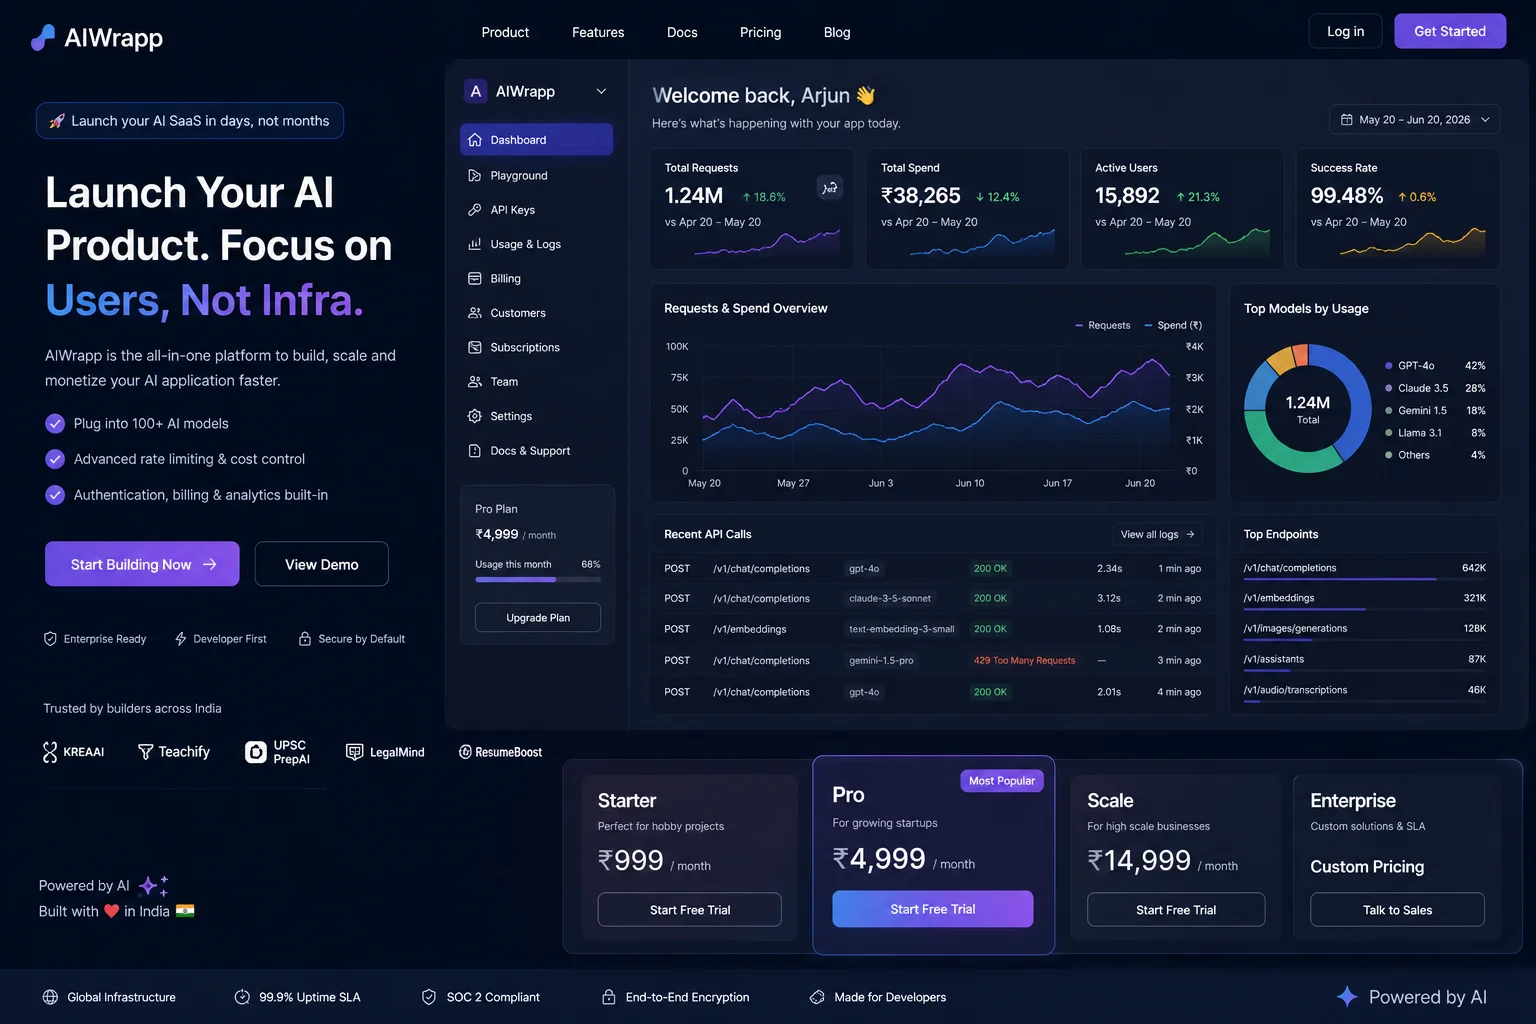1536x1024 pixels.
Task: Click the 429 Too Many Requests status
Action: 1024,661
